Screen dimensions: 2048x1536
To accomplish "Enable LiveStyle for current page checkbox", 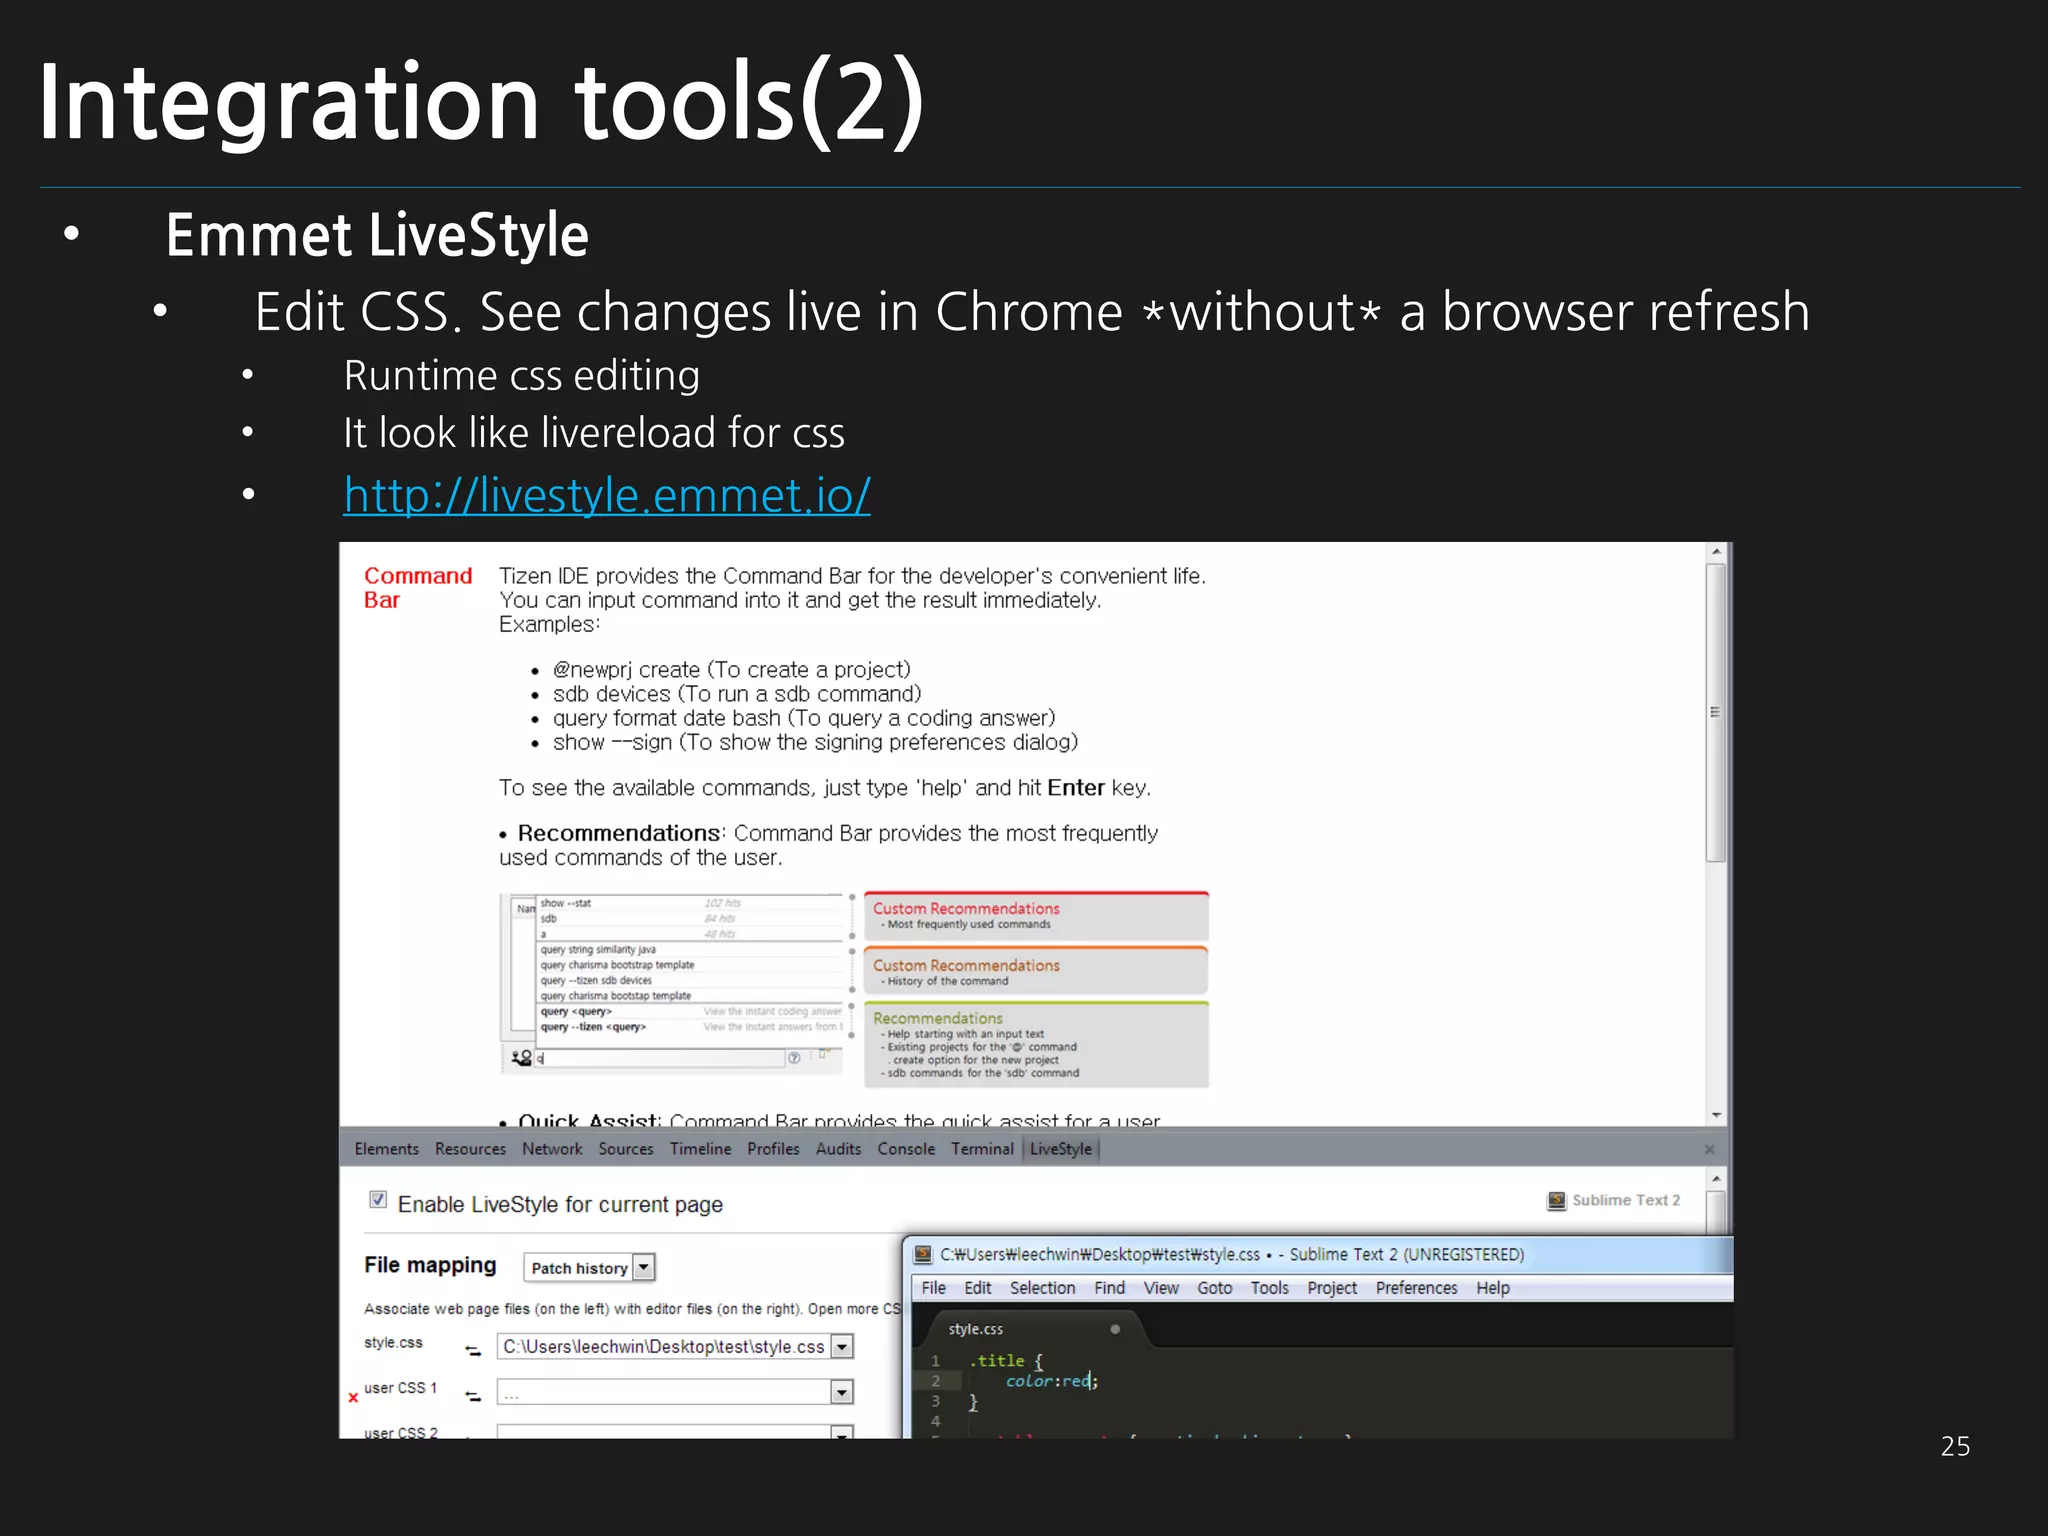I will (x=378, y=1200).
